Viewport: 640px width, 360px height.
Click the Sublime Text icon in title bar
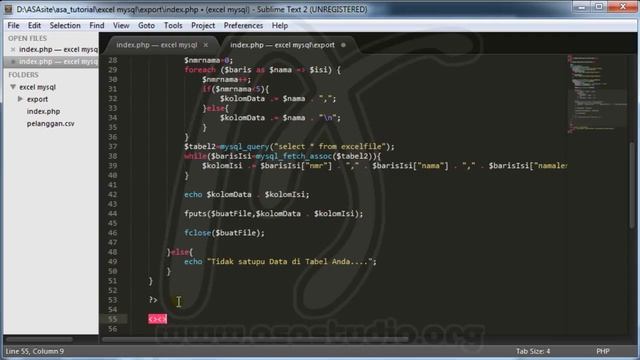(x=8, y=9)
